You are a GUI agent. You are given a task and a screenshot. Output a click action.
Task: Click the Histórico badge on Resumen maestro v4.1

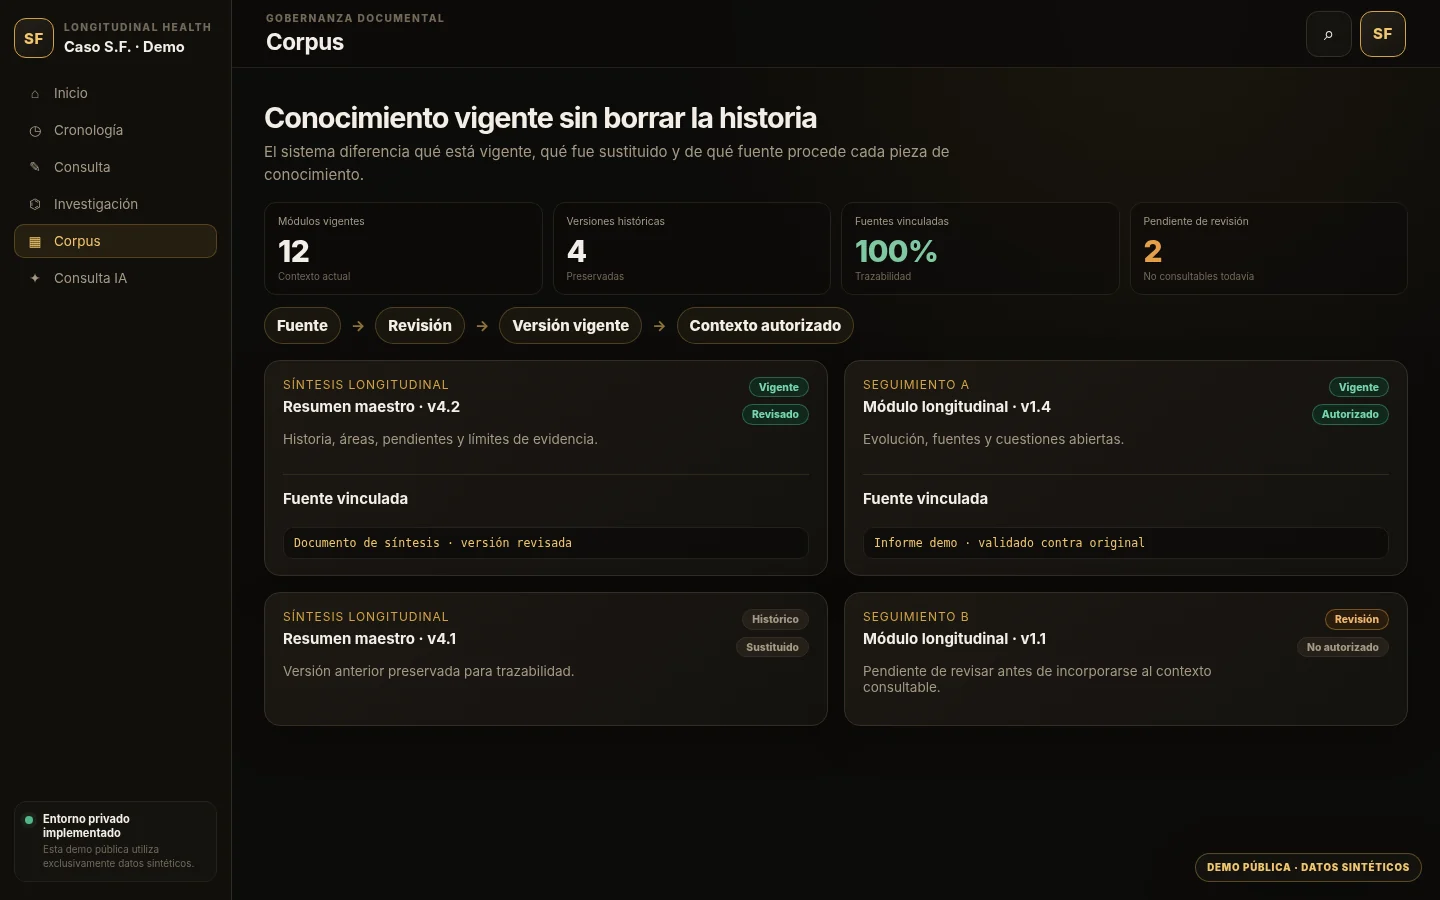(775, 619)
